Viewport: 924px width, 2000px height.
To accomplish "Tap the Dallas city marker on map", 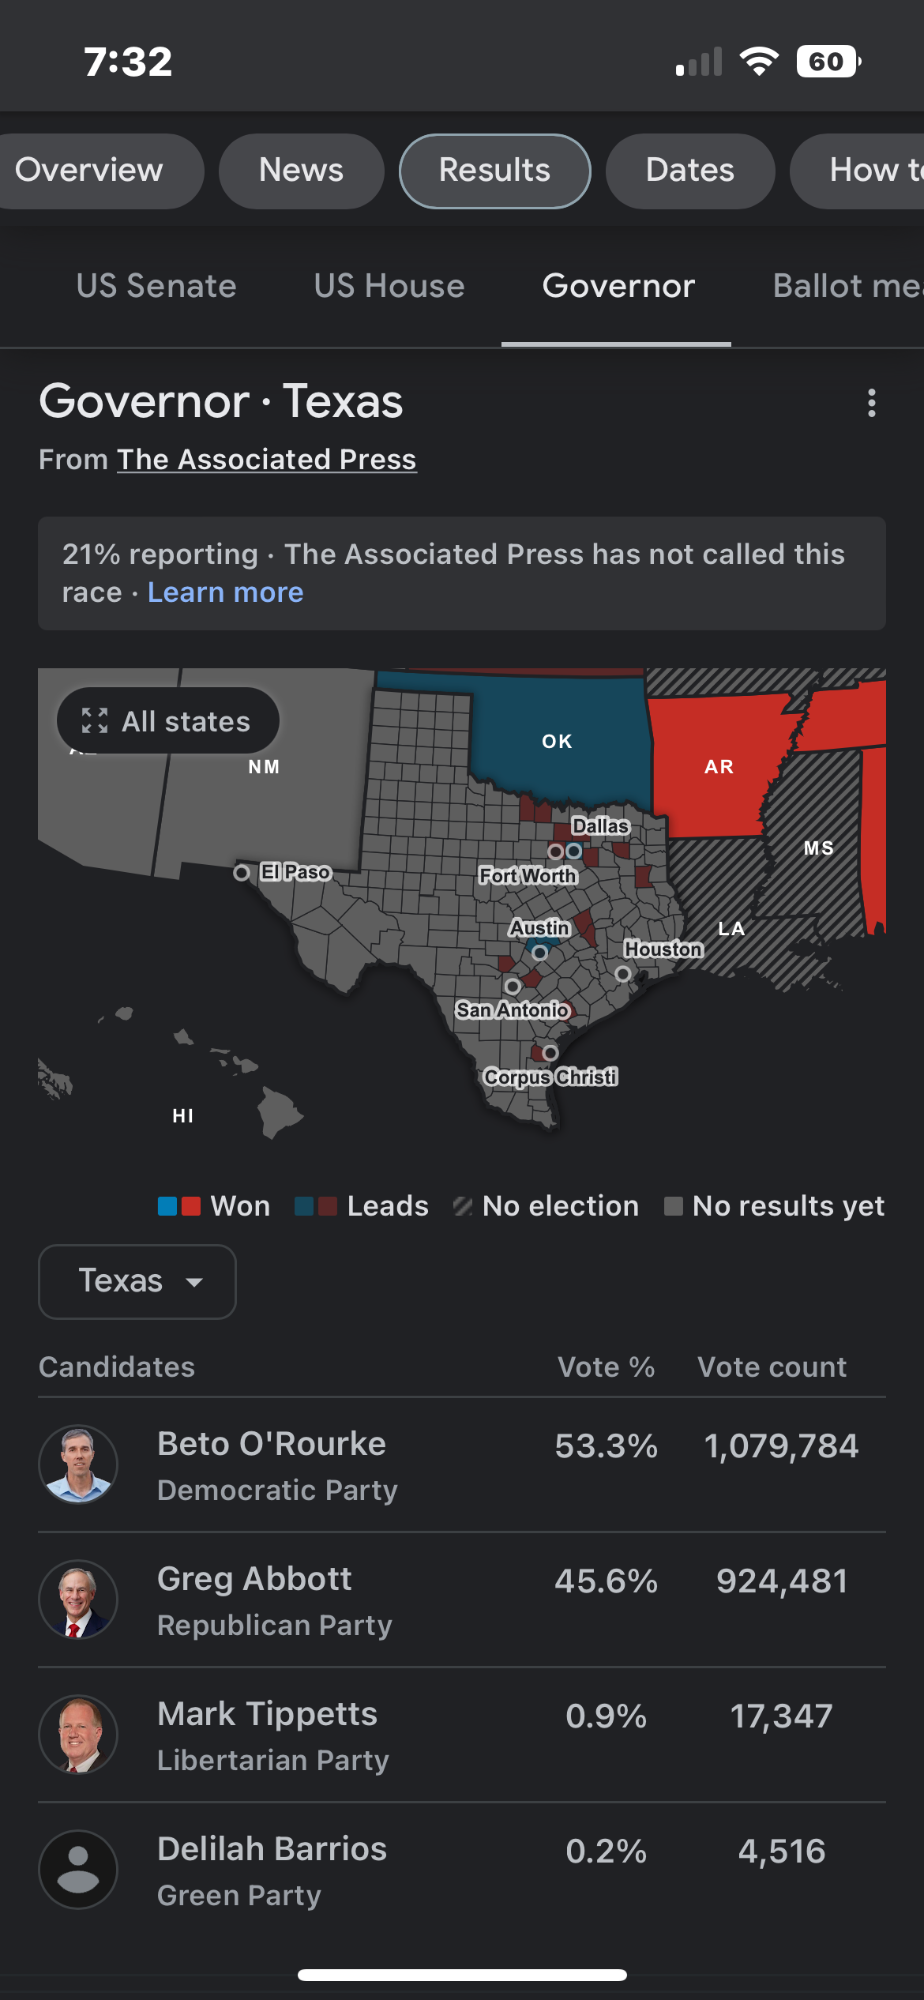I will click(x=574, y=851).
